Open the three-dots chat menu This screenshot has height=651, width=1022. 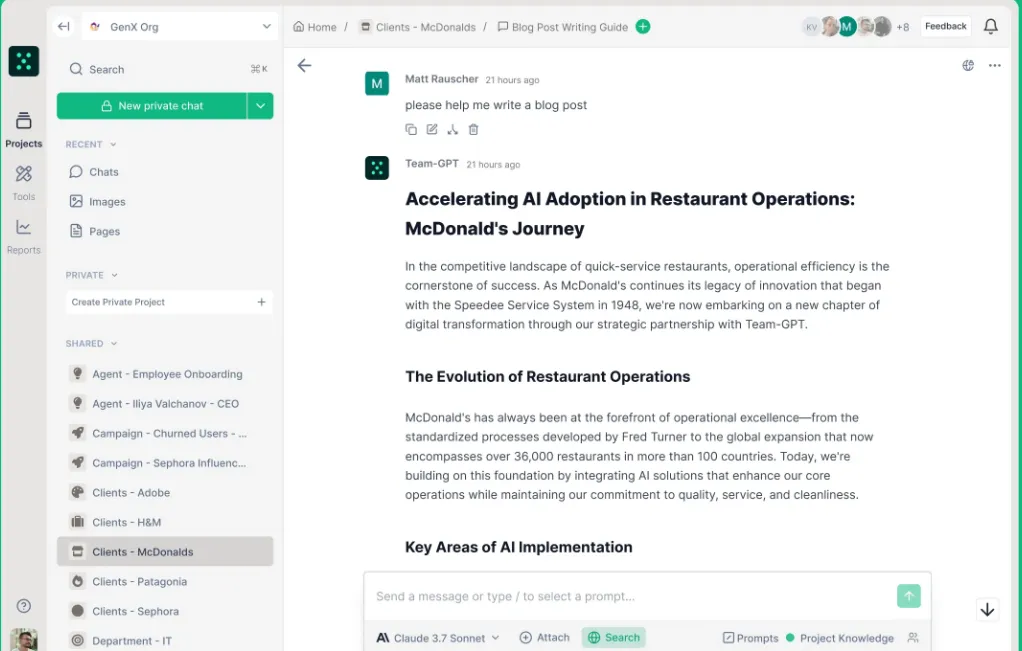pos(995,65)
